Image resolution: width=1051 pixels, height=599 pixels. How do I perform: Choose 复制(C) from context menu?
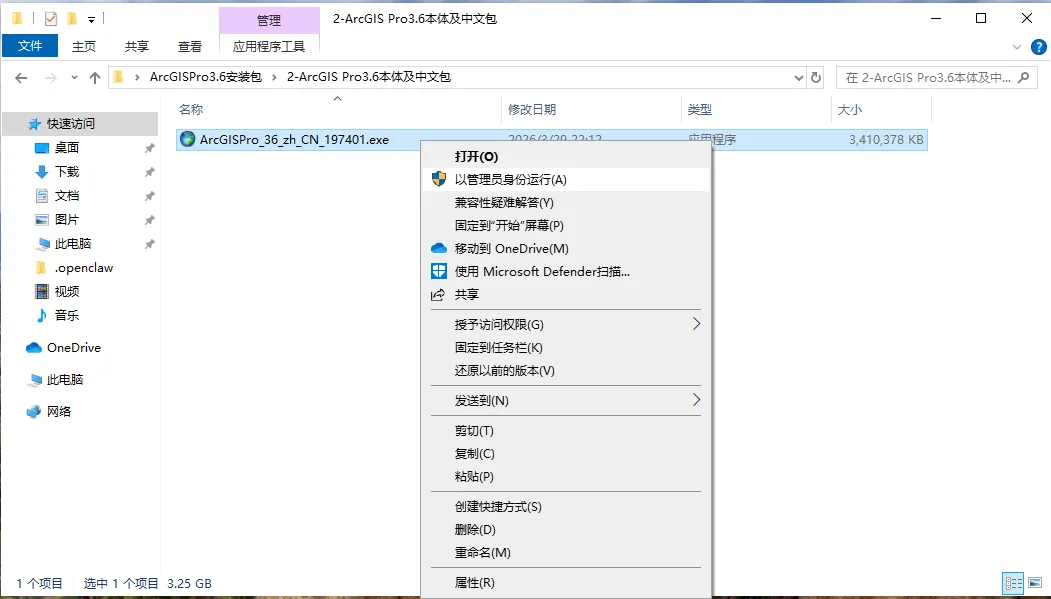coord(566,454)
